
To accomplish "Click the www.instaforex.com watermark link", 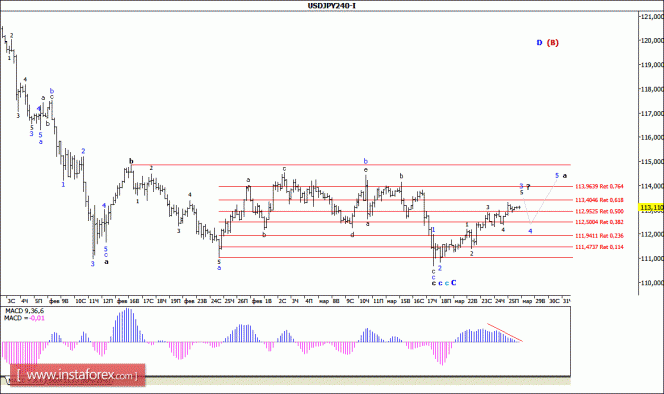I will [77, 375].
